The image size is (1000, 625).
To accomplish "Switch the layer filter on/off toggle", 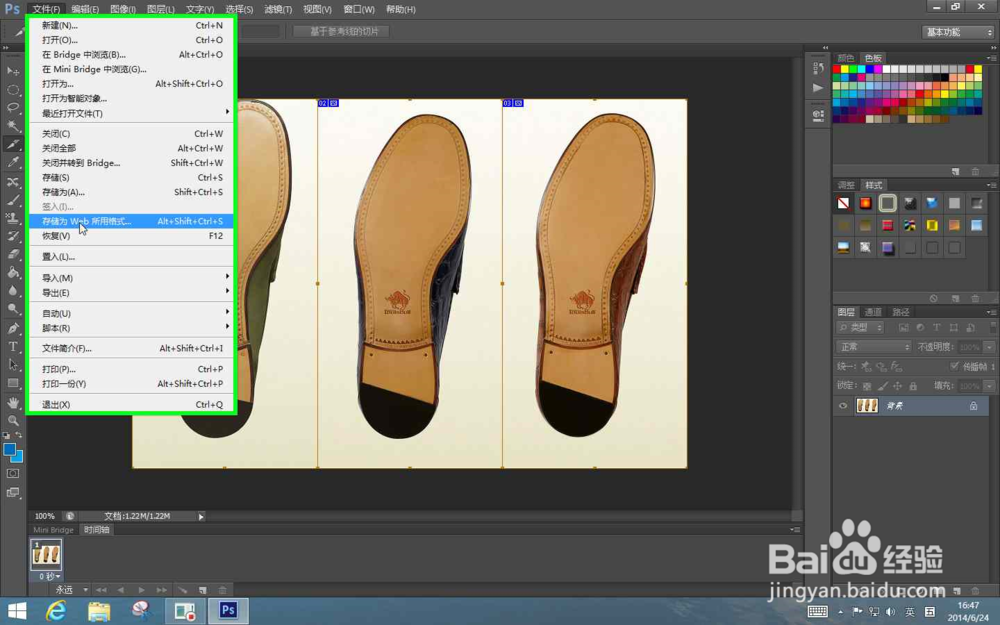I will click(x=993, y=327).
